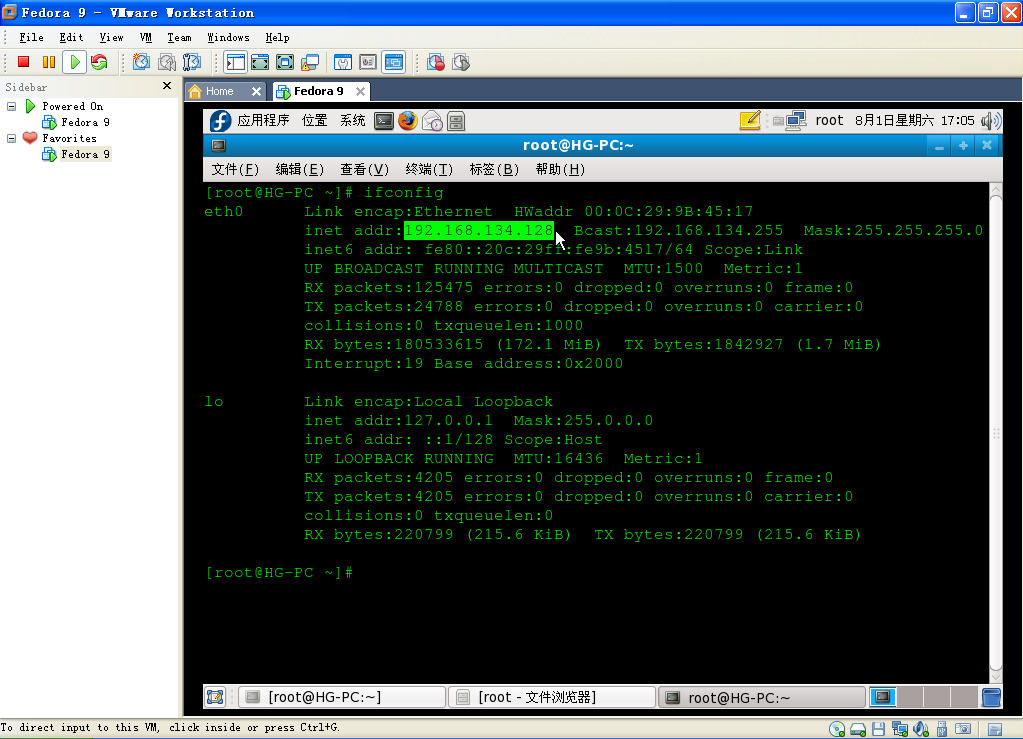Launch Firefox from the Fedora panel
1023x739 pixels.
coord(407,121)
